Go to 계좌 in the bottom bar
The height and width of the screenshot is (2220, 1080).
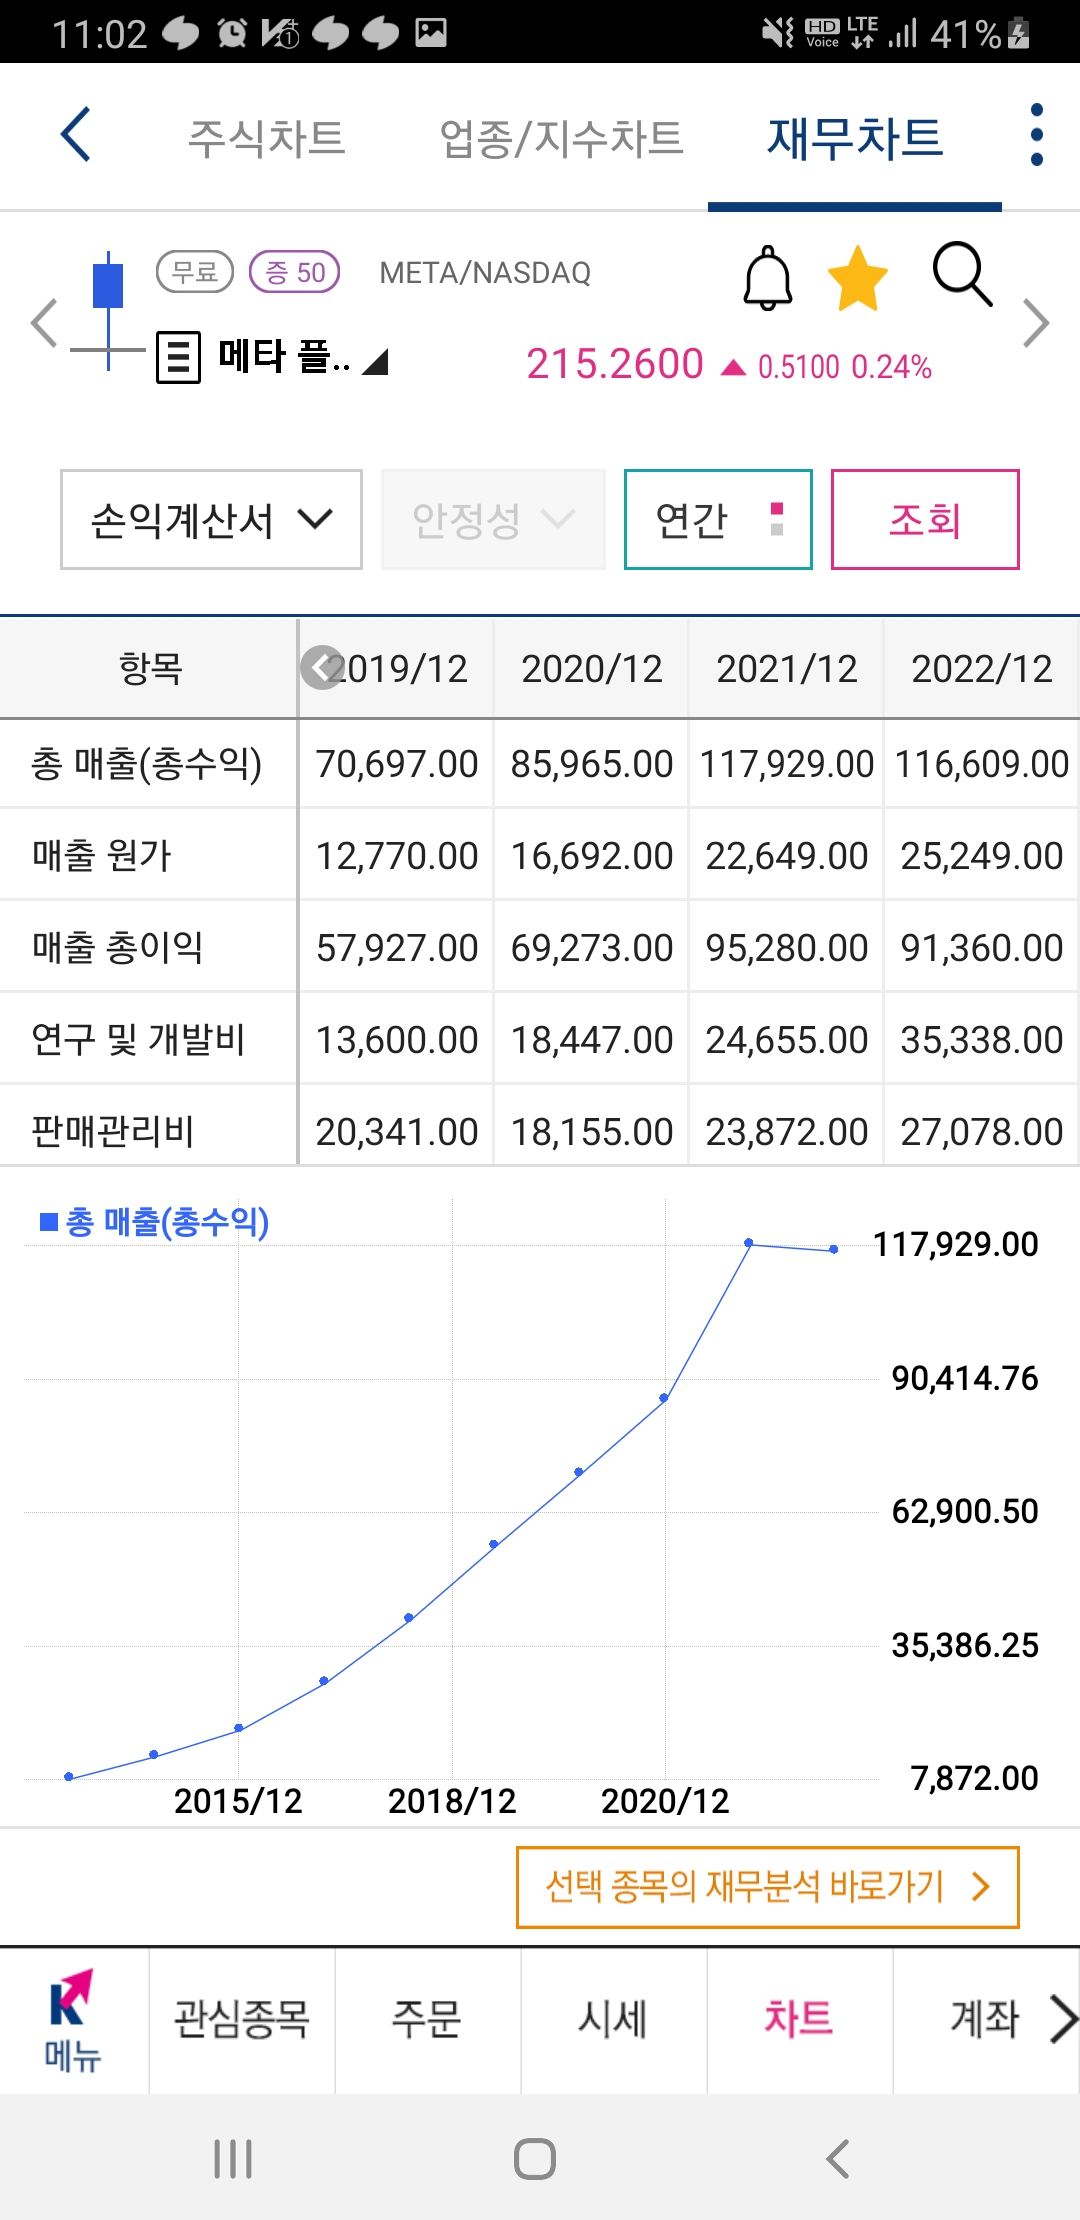click(985, 2019)
